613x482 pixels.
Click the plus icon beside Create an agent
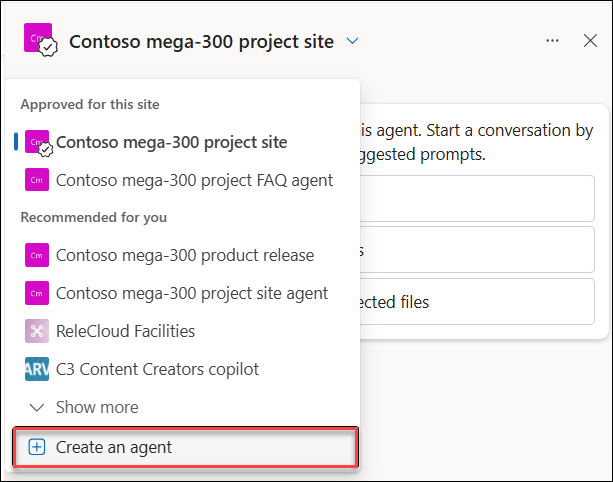coord(37,447)
